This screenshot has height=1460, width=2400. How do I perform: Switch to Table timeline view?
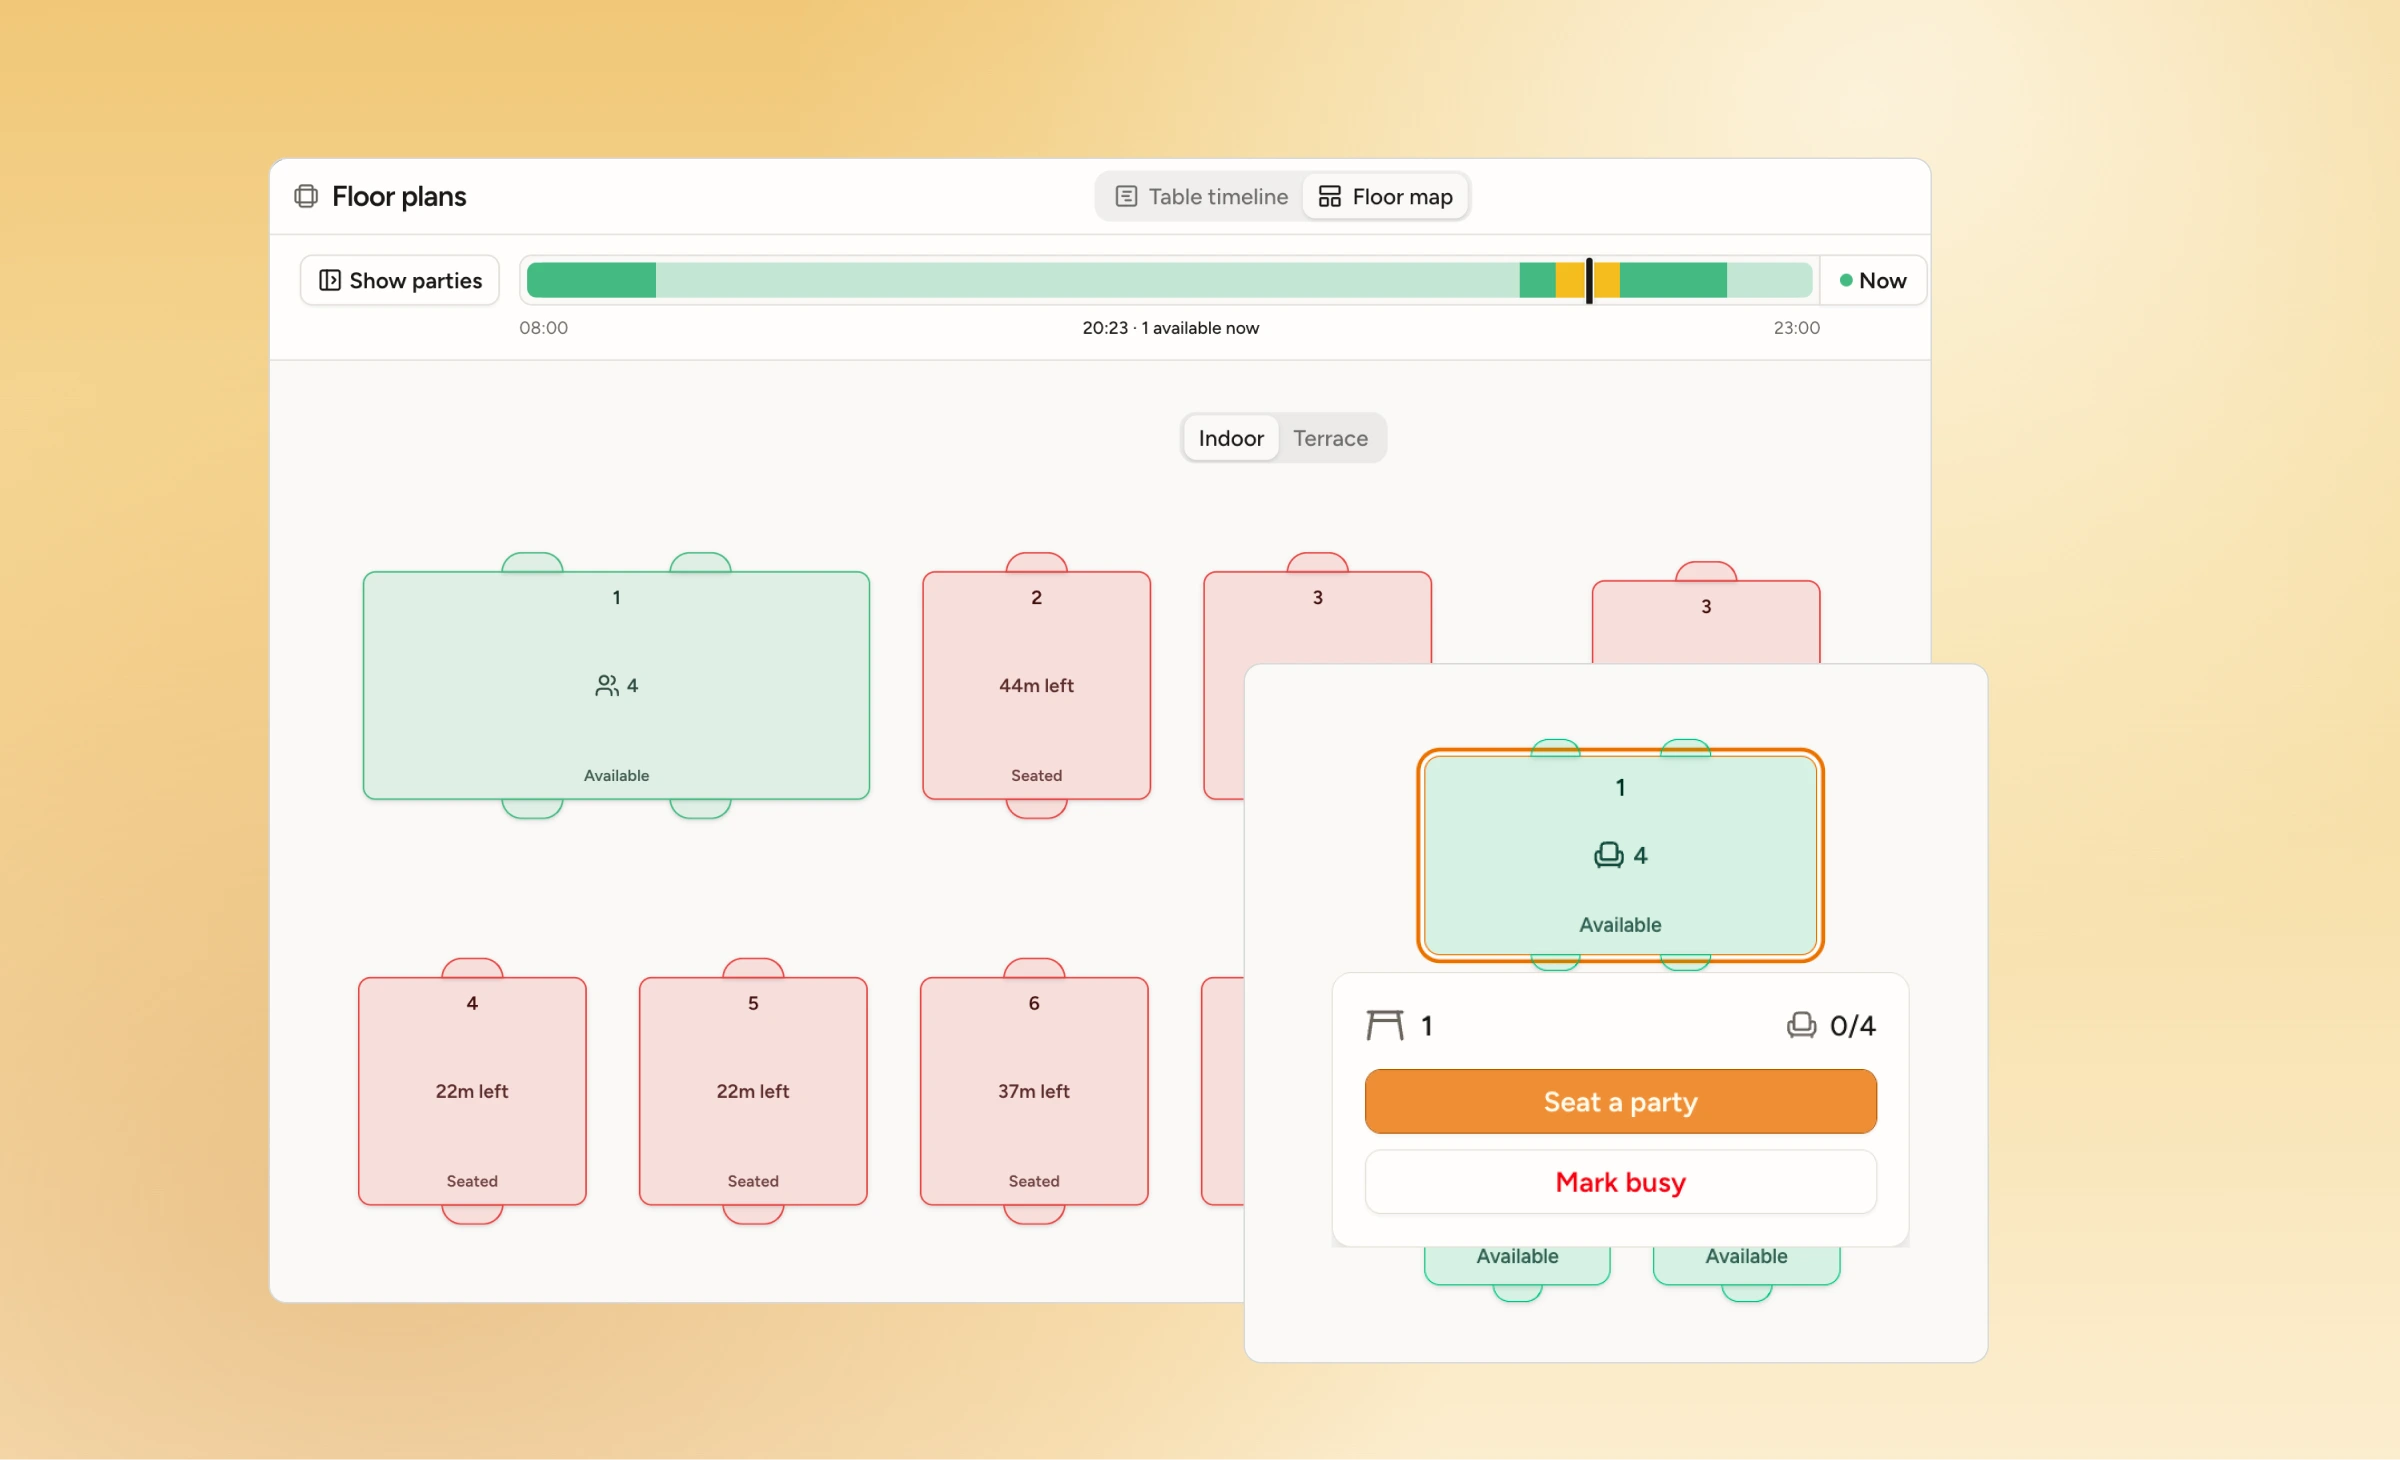(x=1202, y=197)
